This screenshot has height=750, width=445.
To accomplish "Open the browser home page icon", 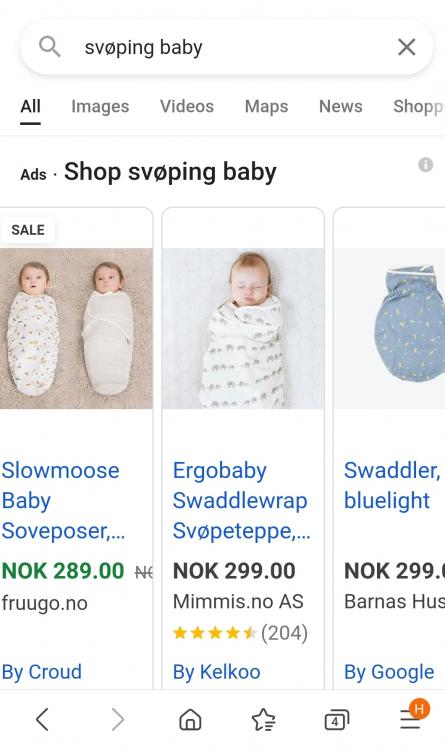I will click(x=190, y=719).
